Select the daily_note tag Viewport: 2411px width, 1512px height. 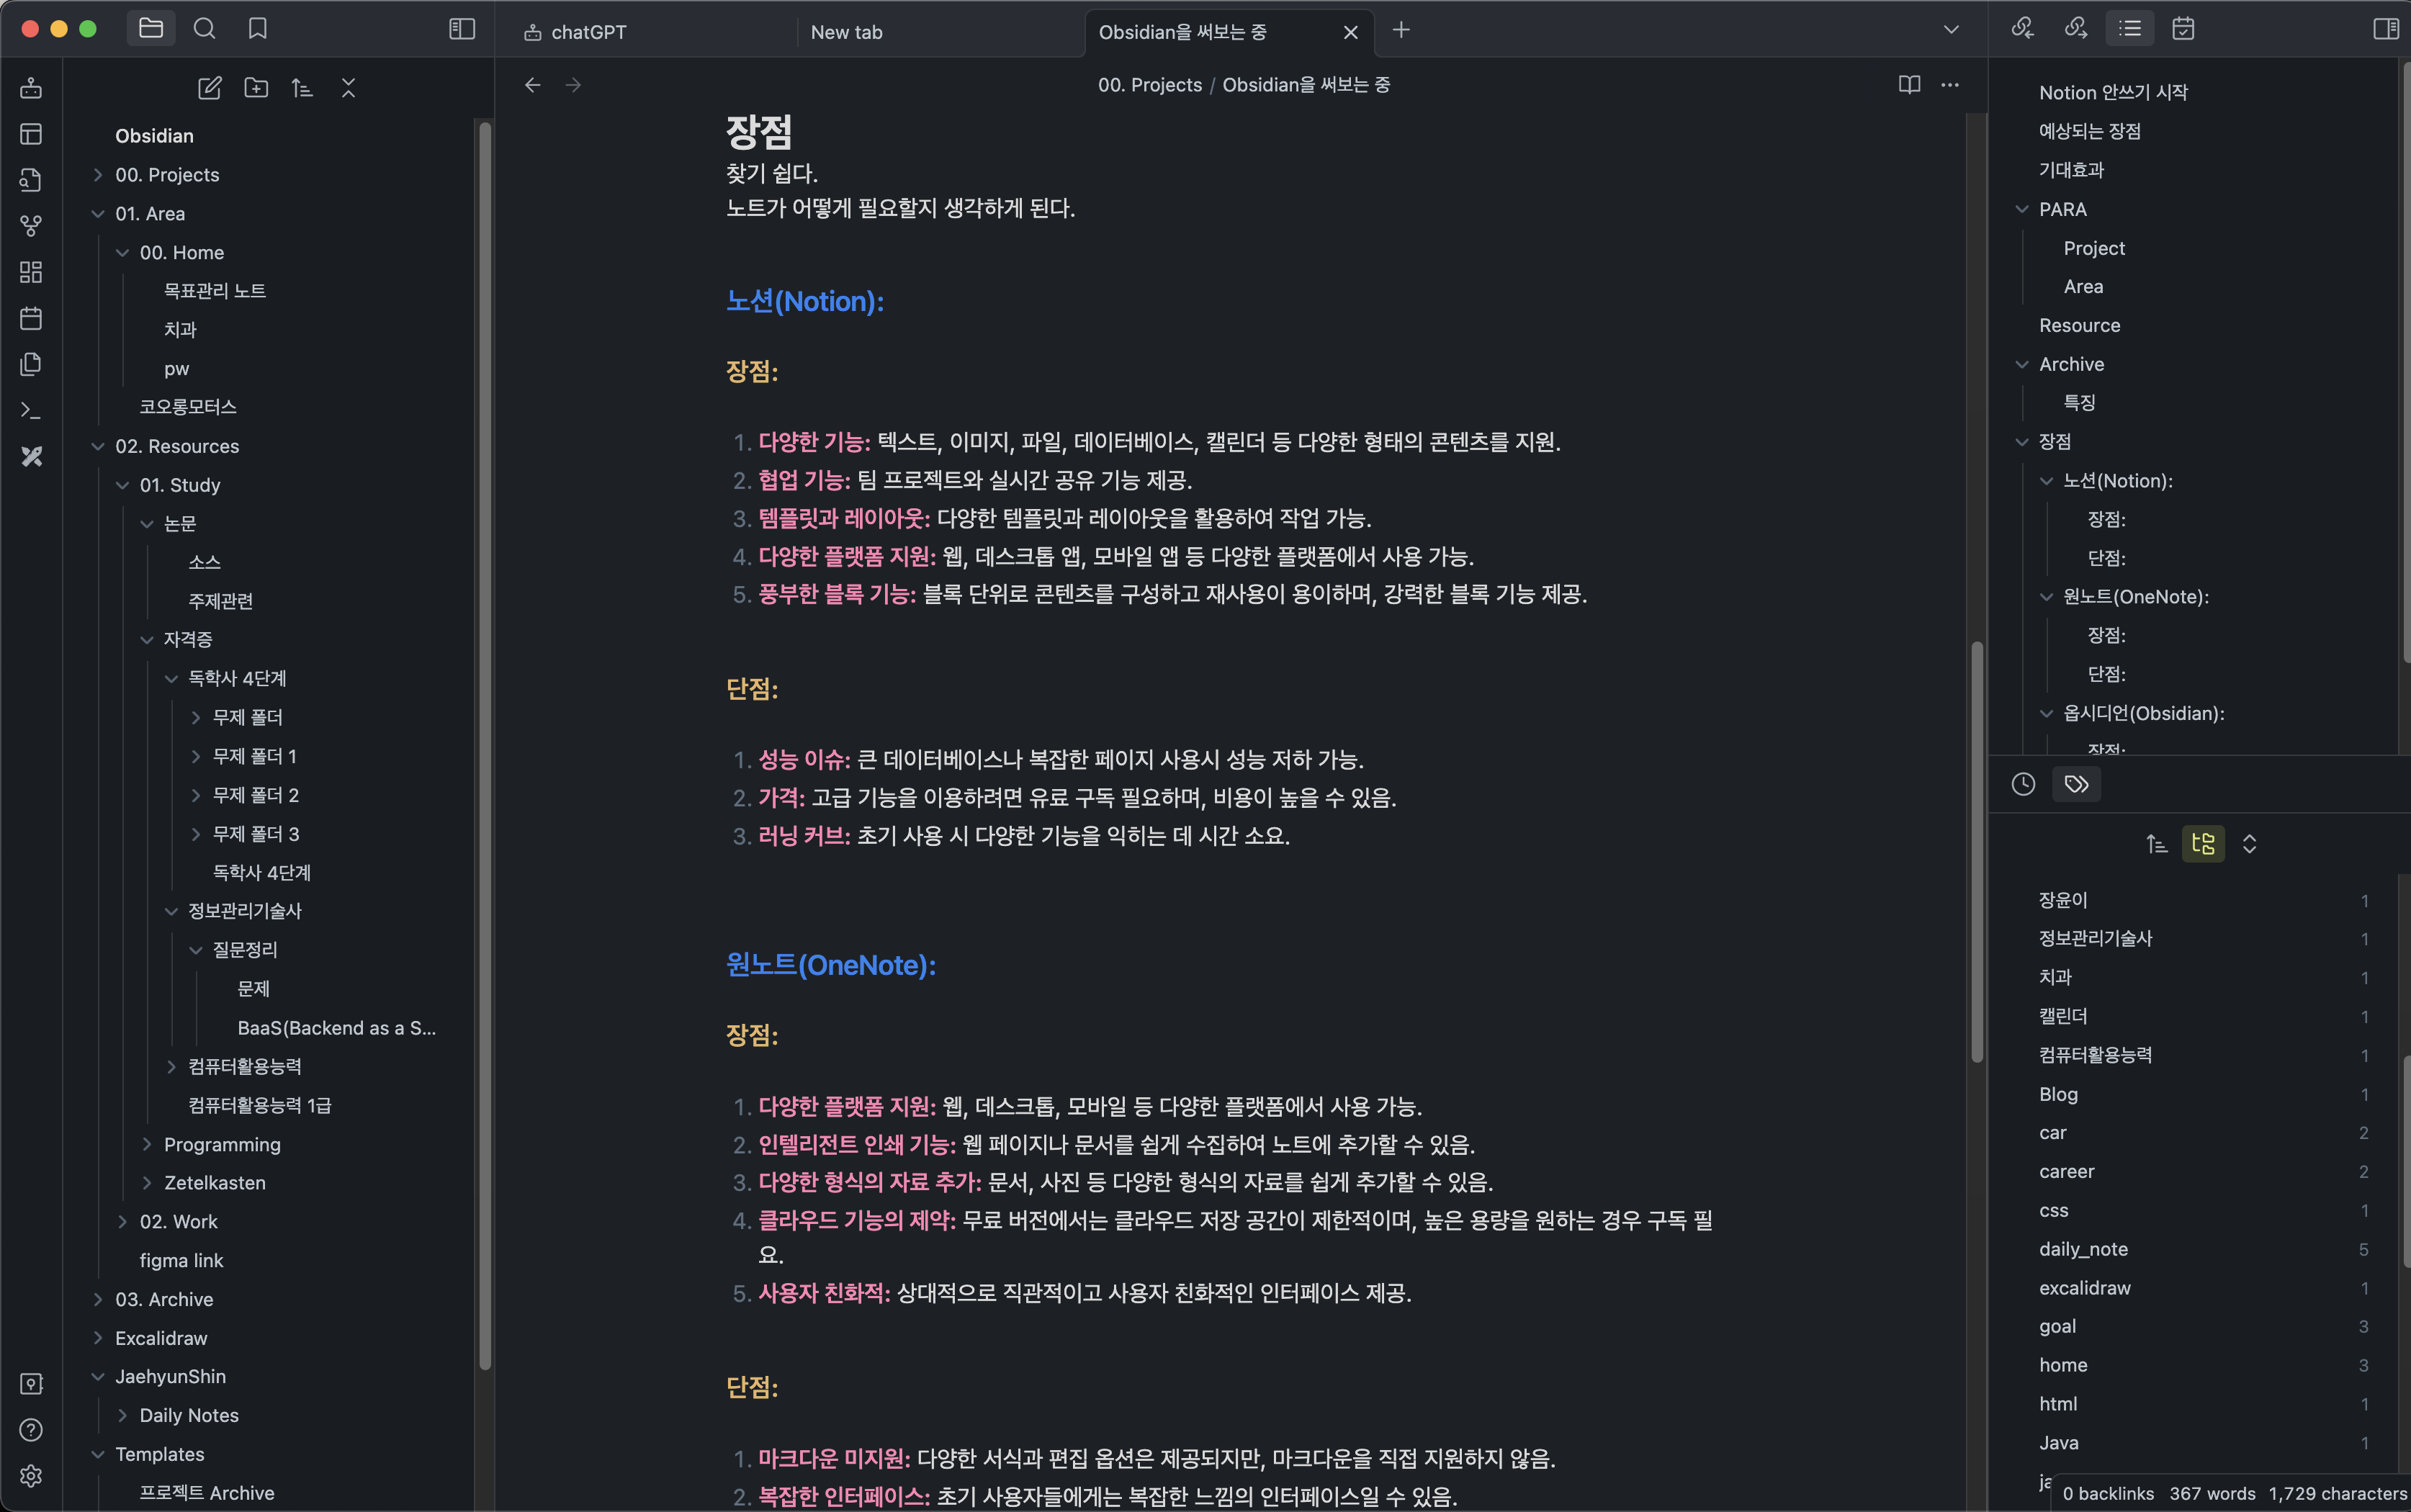(x=2083, y=1249)
